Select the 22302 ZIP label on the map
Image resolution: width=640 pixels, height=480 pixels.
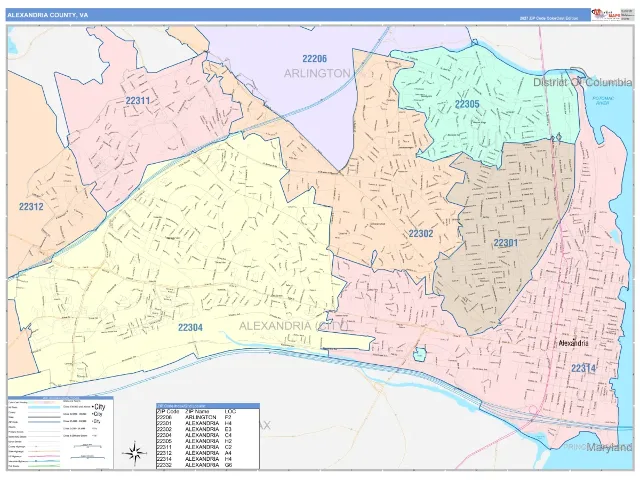(x=421, y=233)
